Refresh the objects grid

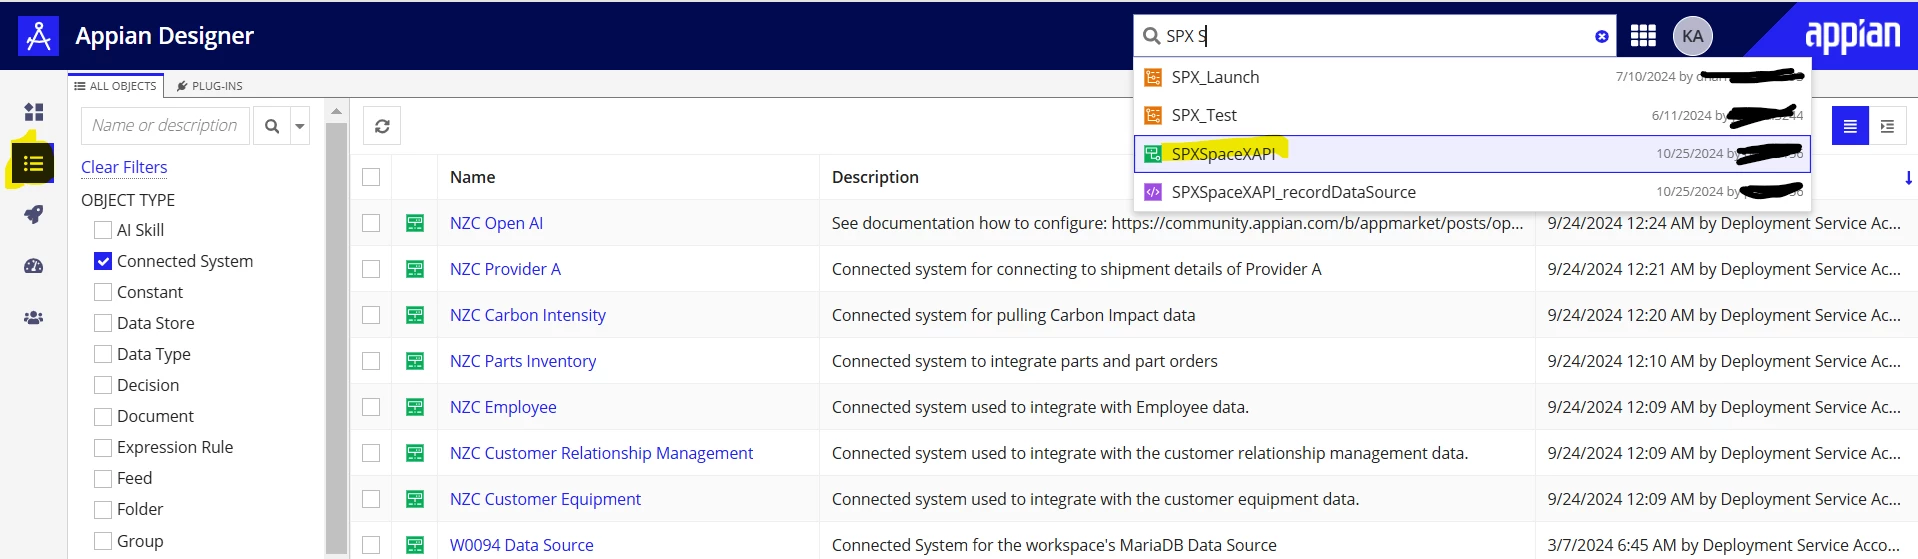[x=382, y=126]
